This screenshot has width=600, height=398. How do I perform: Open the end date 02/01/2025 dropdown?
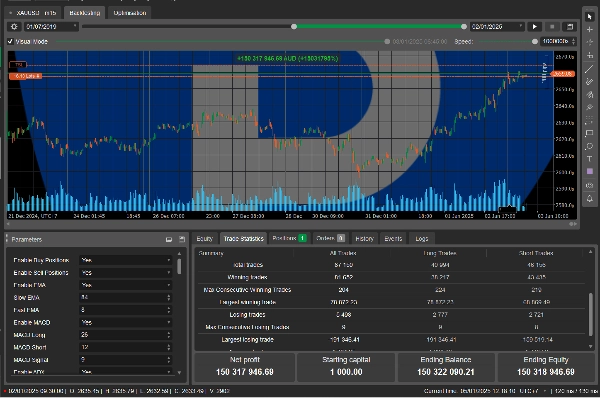497,27
